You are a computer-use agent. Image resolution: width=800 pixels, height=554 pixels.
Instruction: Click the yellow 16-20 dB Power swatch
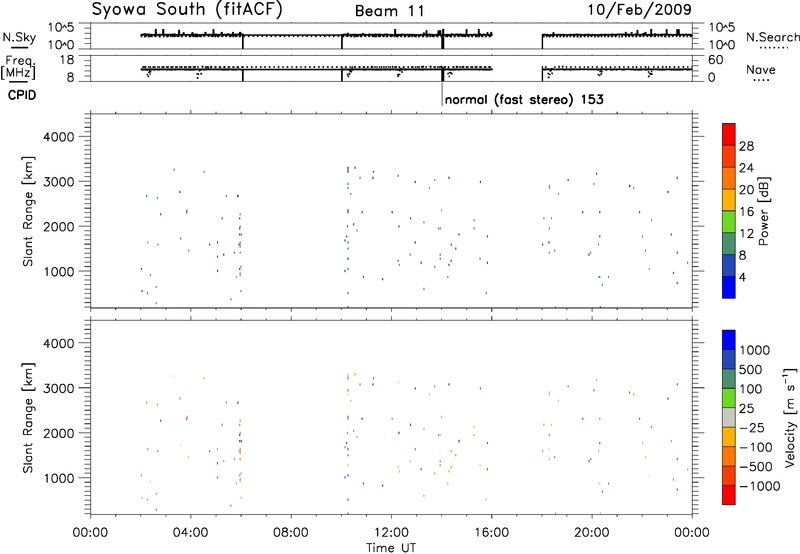point(729,200)
